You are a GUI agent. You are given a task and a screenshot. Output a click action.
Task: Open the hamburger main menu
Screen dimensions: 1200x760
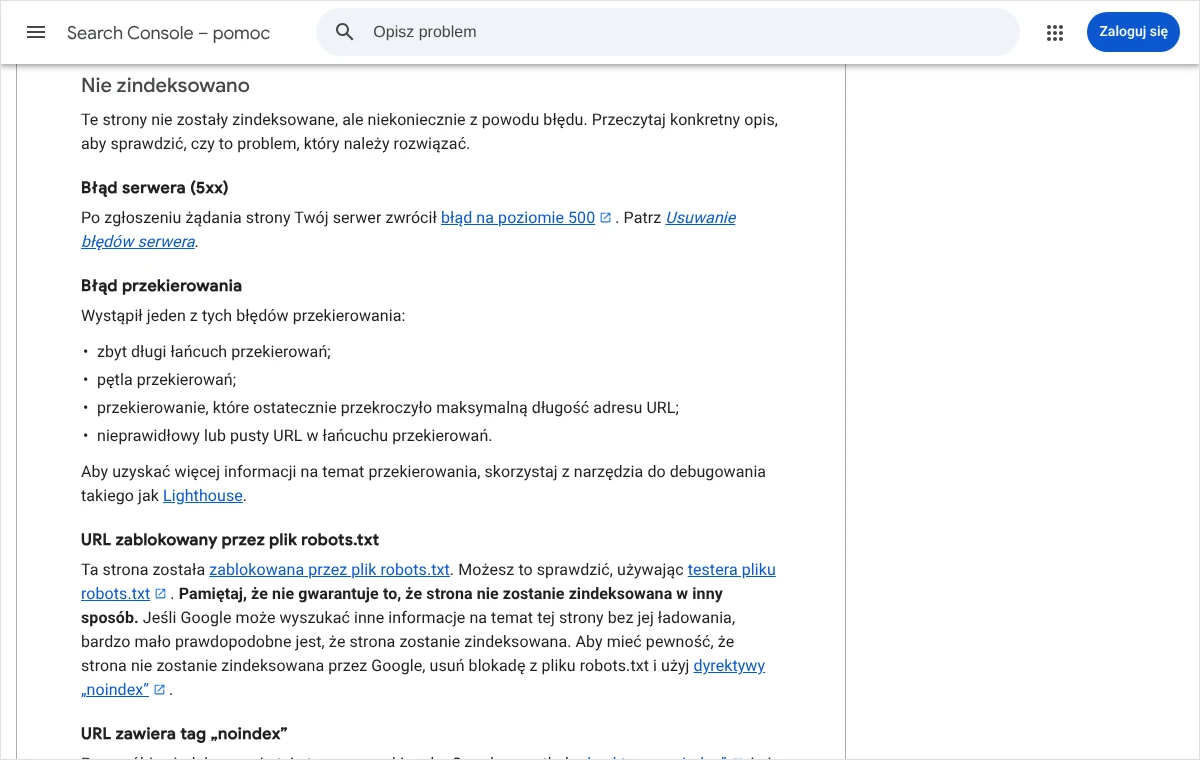pos(36,32)
